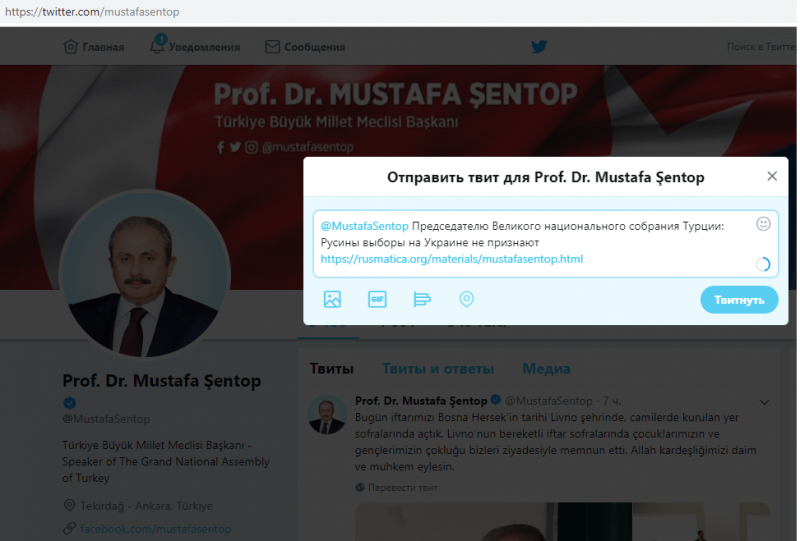Click the profile name Prof. Dr. Mustafa Şentop heading
The width and height of the screenshot is (800, 541).
161,381
